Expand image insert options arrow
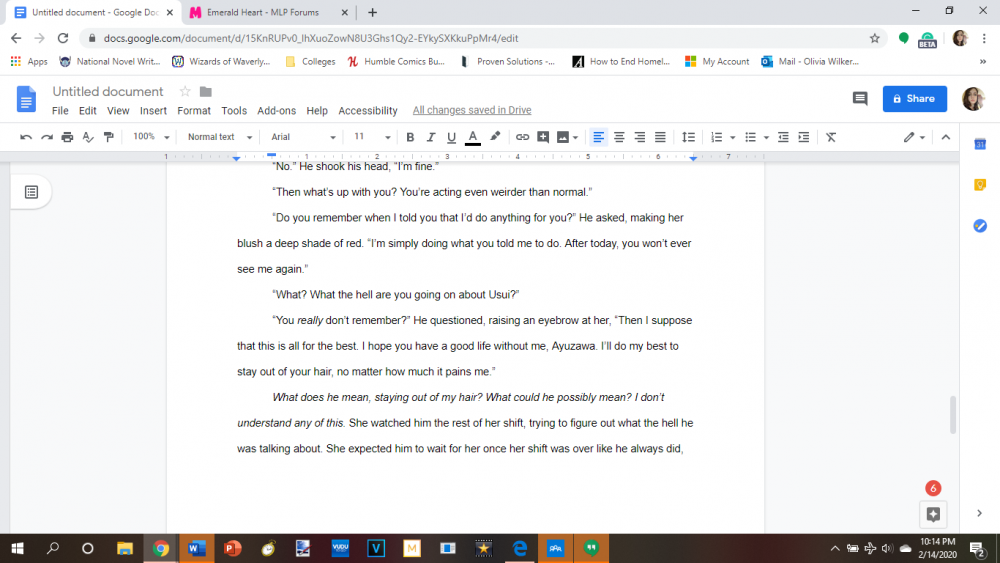The image size is (1000, 563). coord(575,138)
